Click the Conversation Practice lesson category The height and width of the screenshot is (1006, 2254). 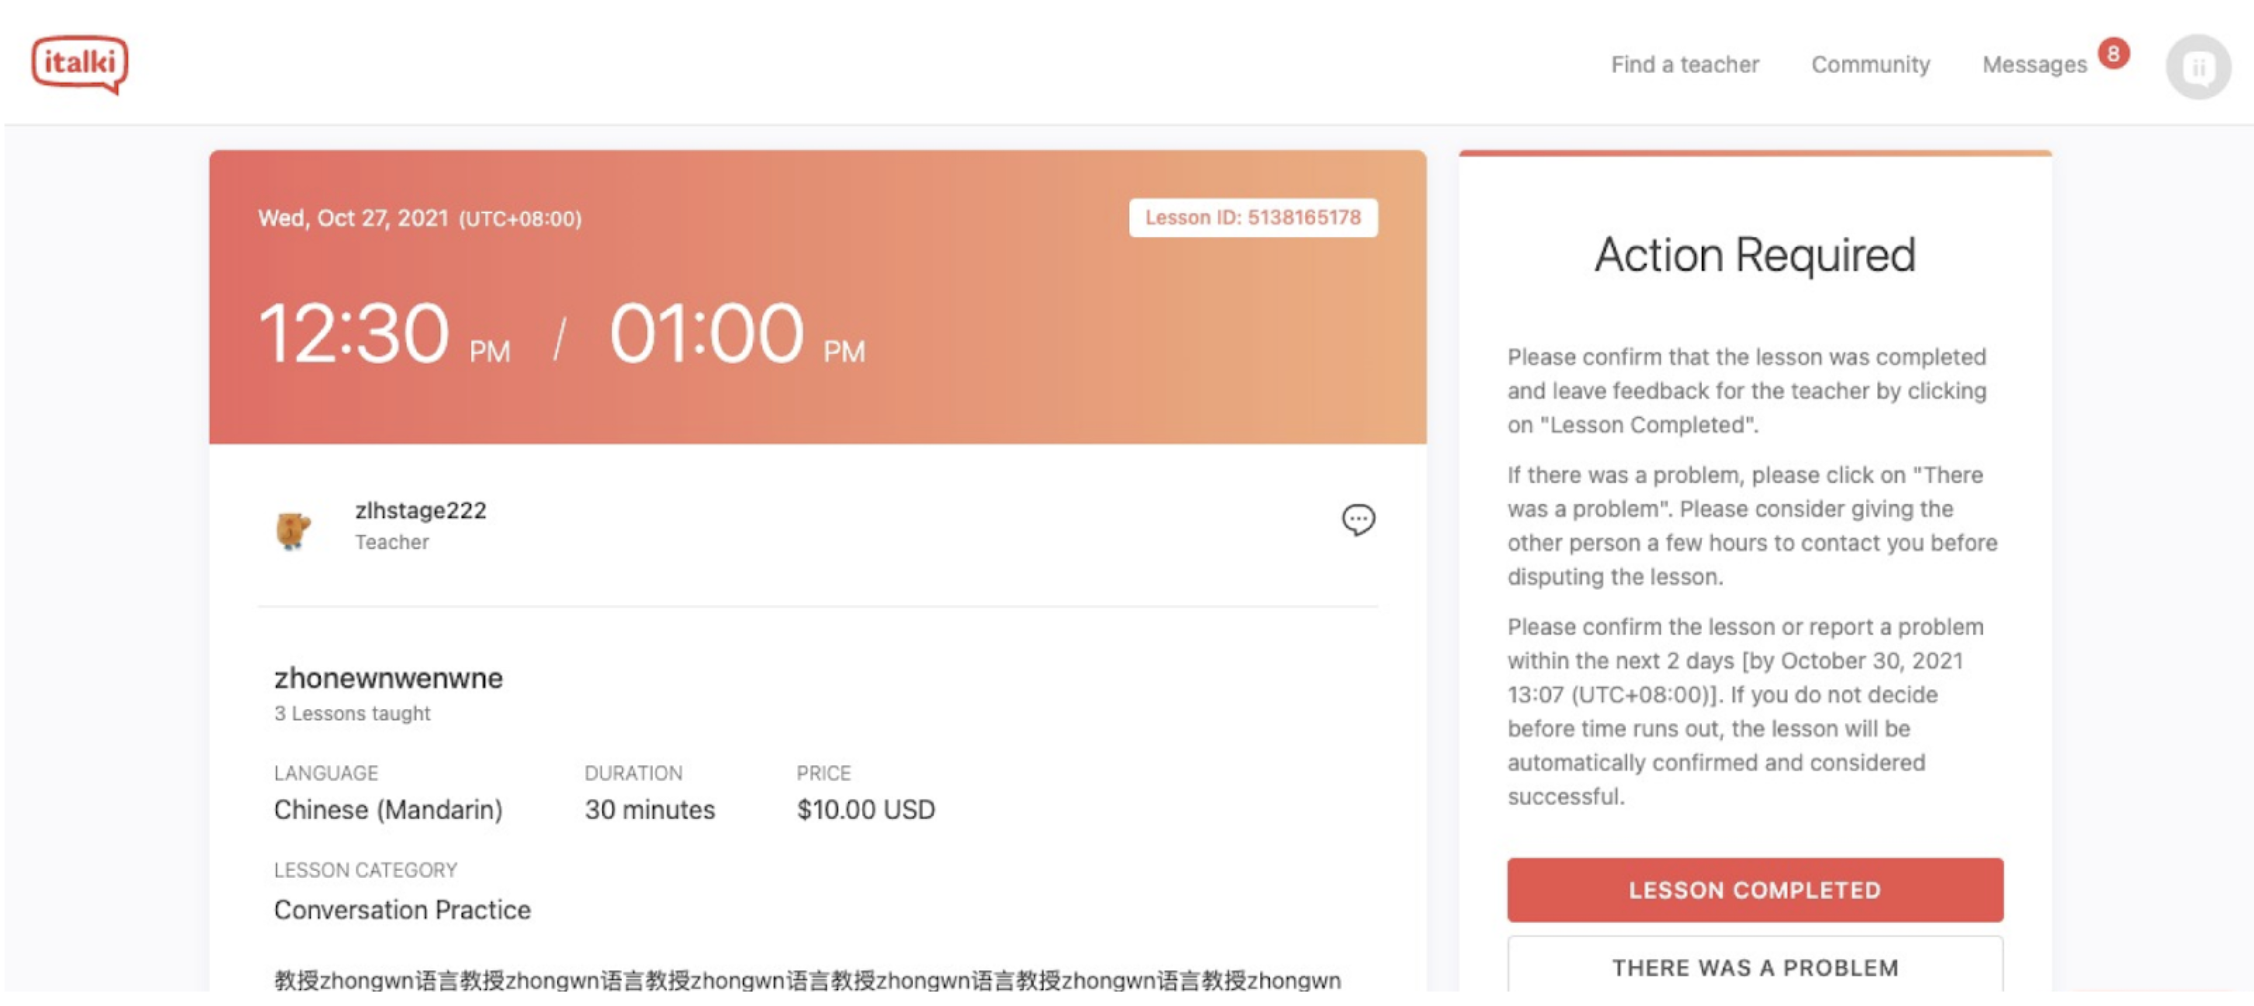pyautogui.click(x=402, y=910)
